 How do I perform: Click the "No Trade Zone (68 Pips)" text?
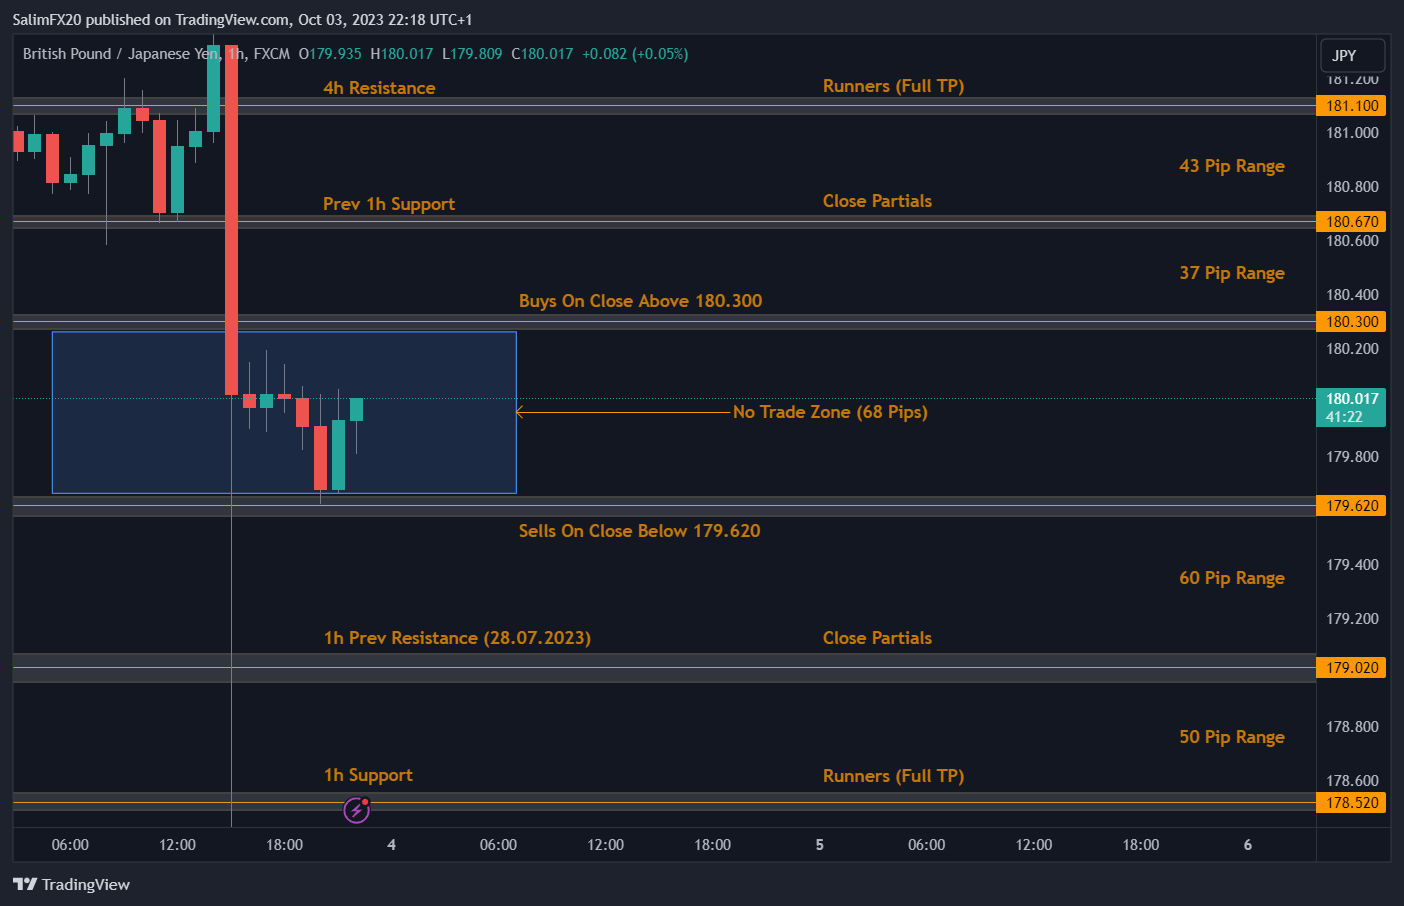pyautogui.click(x=829, y=412)
